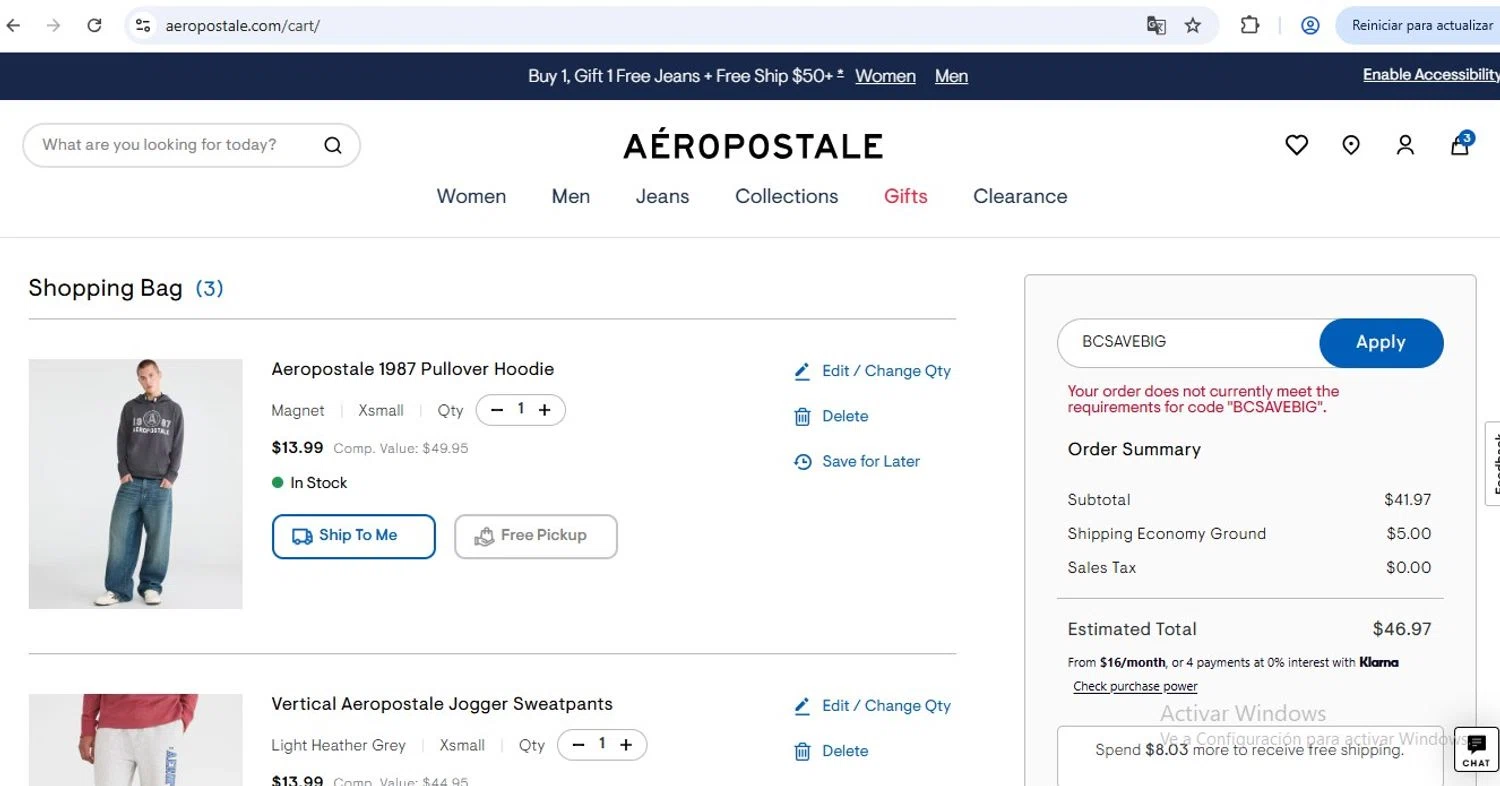
Task: Open Vertical Aeropostale Jogger Sweatpants title
Action: pos(442,704)
